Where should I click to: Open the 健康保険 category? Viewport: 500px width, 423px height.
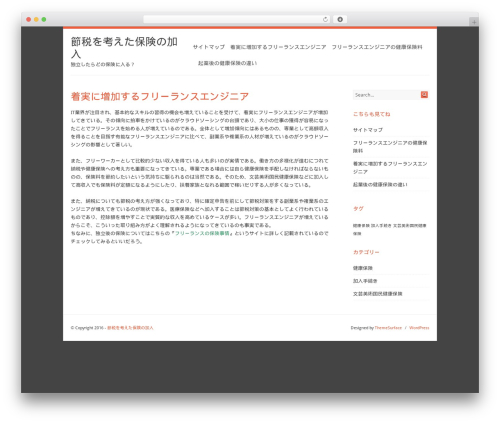point(363,268)
